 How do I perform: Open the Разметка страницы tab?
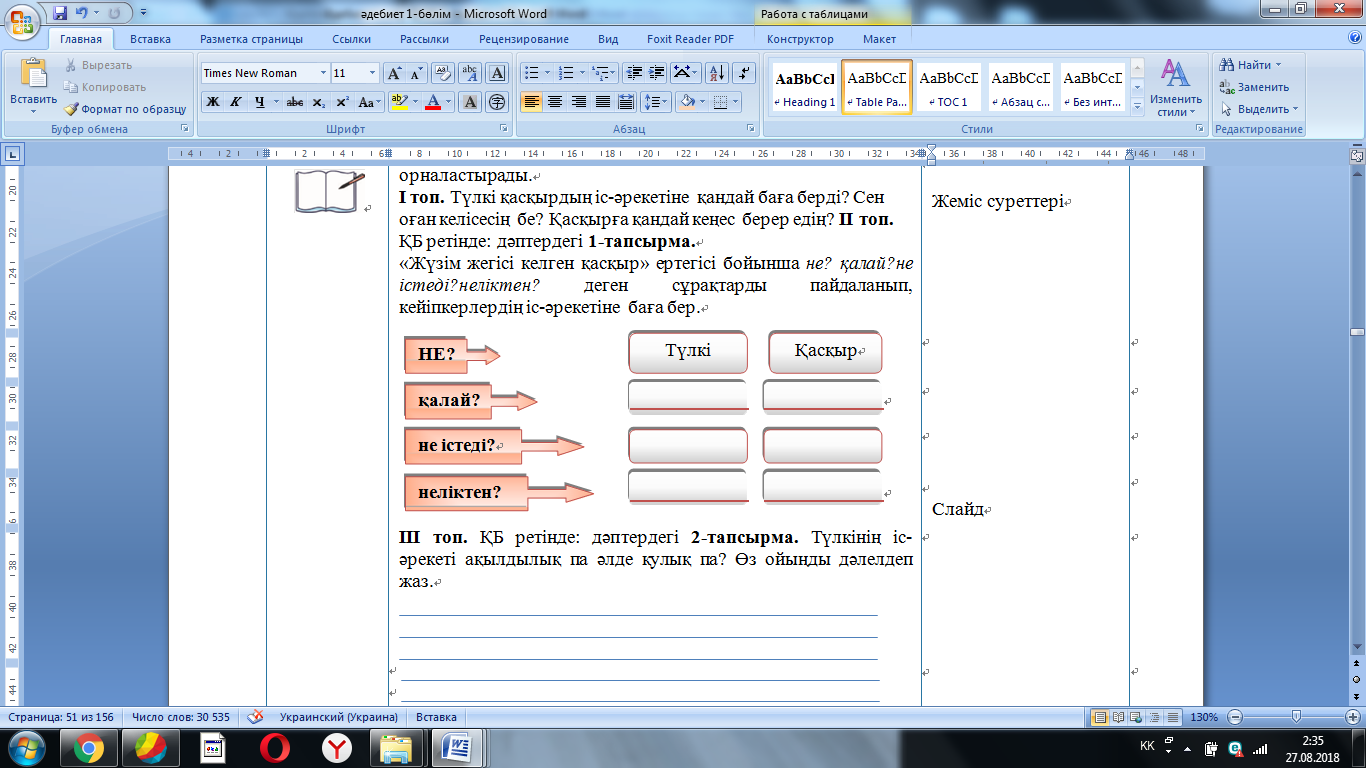click(x=251, y=39)
